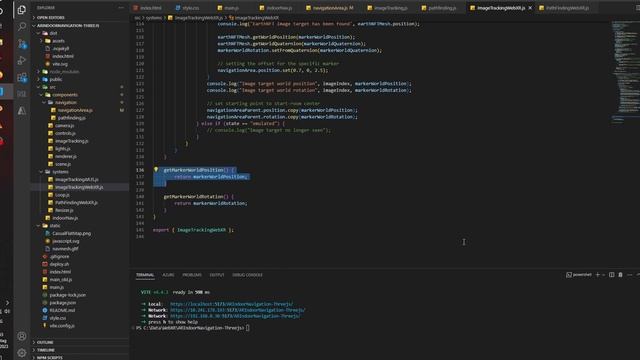
Task: Open the powershell terminal profile label
Action: pyautogui.click(x=579, y=275)
